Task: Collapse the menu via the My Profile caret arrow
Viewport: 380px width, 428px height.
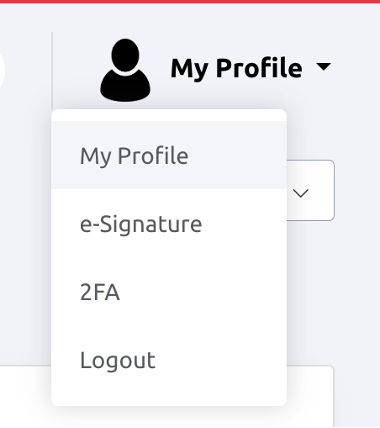Action: [323, 67]
